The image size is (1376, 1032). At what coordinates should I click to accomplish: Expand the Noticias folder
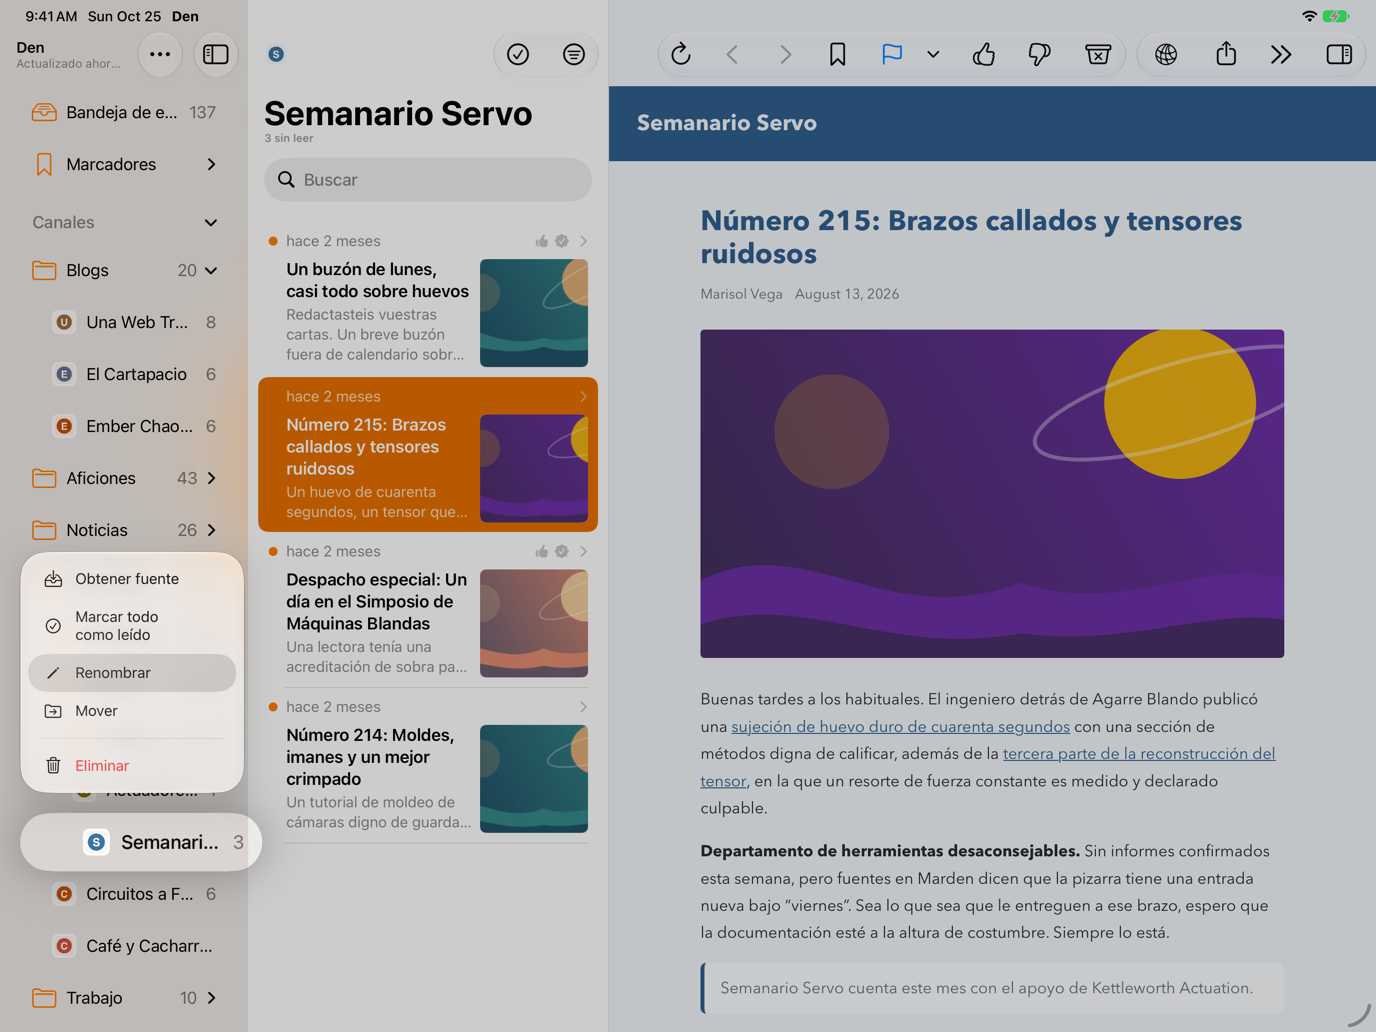click(211, 530)
